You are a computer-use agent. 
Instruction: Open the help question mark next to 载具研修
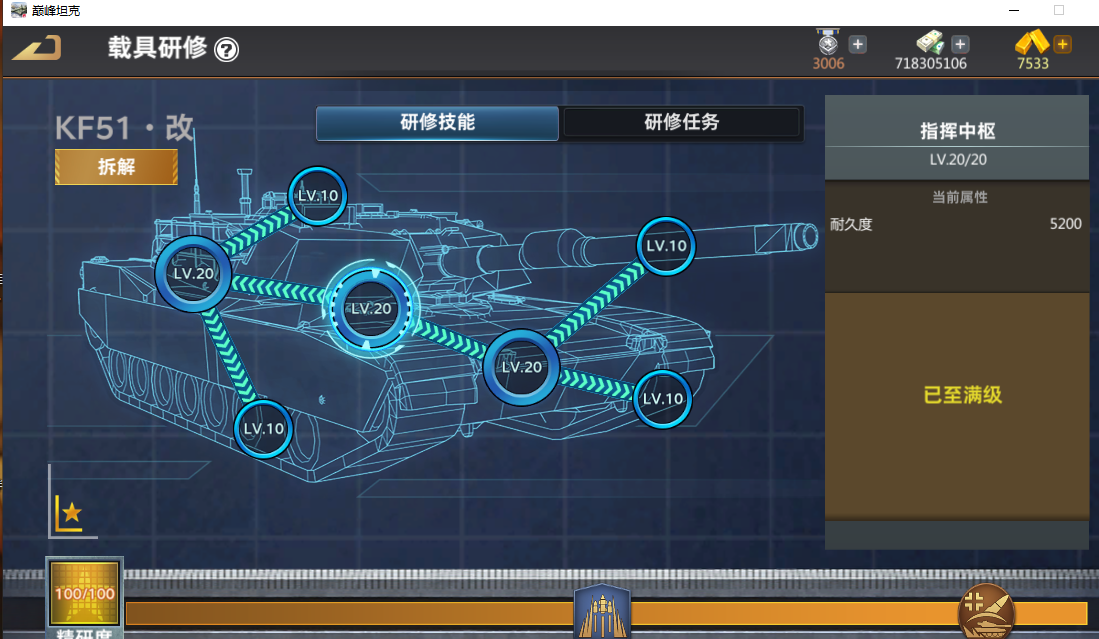(227, 49)
